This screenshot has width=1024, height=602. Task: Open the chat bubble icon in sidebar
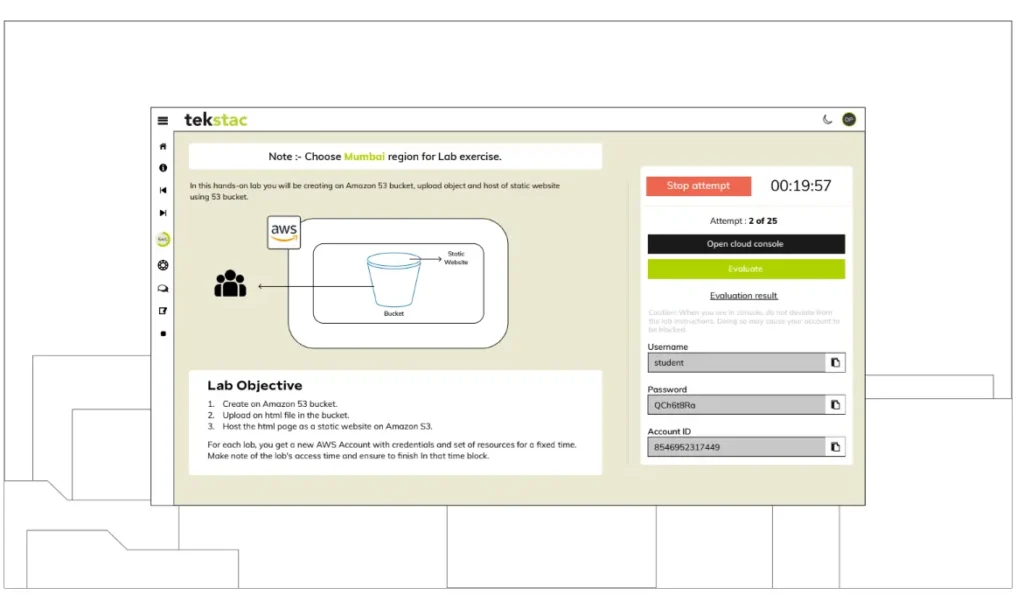tap(163, 288)
